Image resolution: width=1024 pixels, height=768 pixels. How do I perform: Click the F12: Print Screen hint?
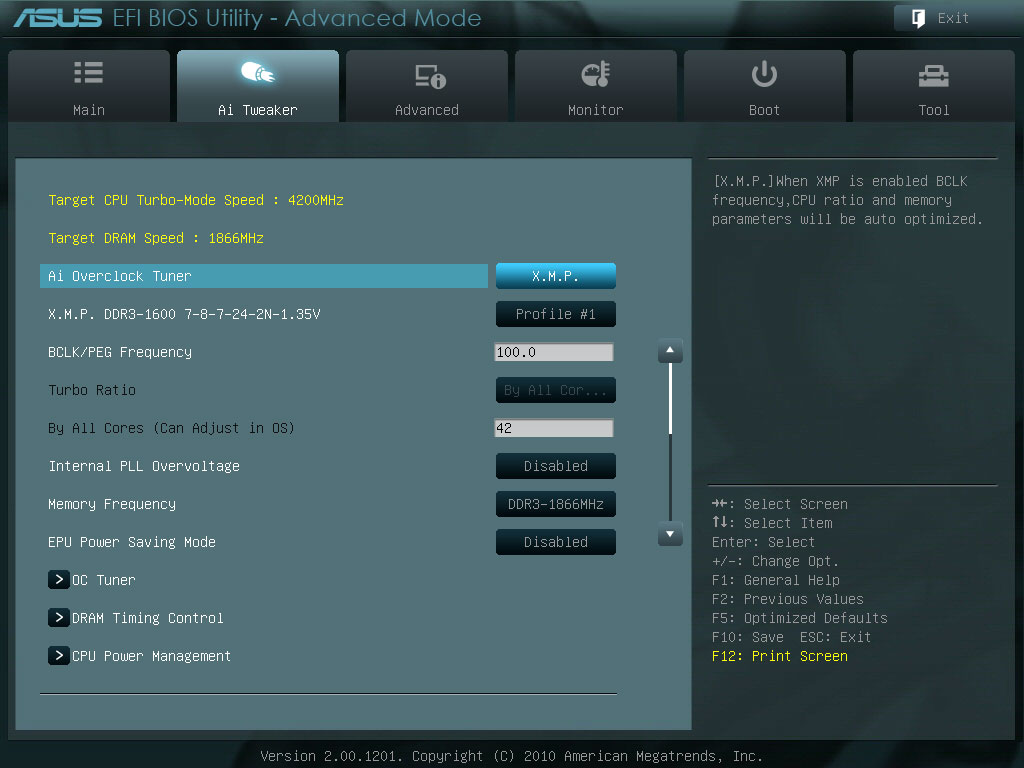pyautogui.click(x=780, y=656)
